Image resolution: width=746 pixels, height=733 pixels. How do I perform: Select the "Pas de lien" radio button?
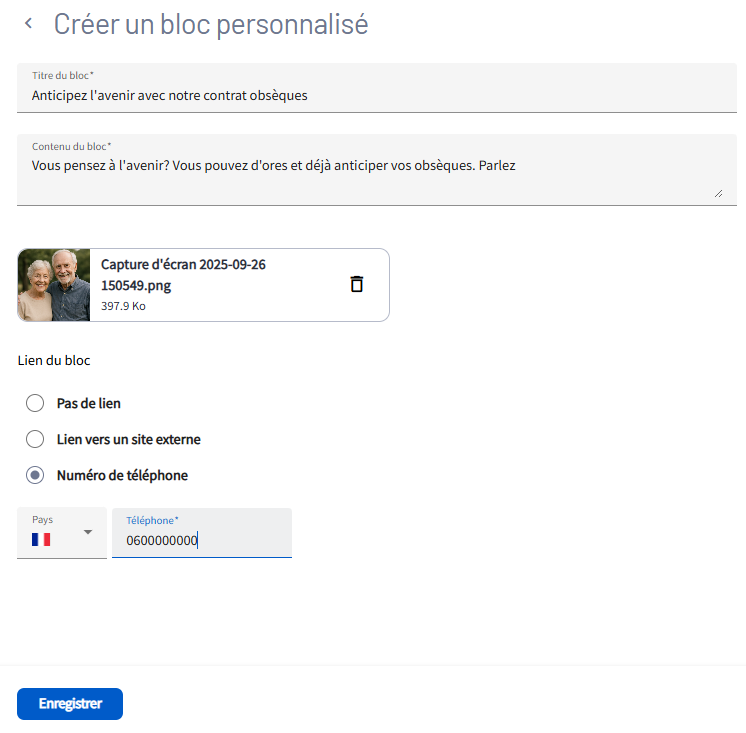click(x=35, y=403)
